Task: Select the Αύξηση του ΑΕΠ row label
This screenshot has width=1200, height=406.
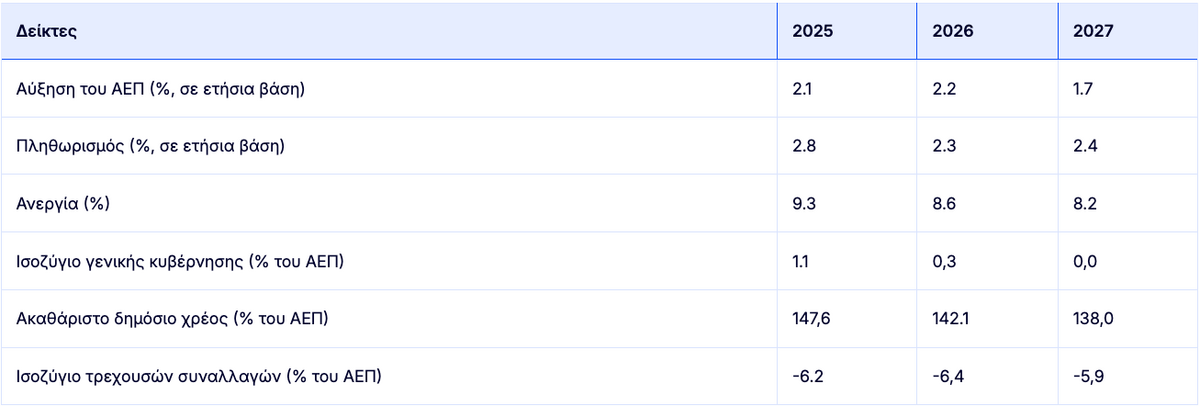Action: 160,89
